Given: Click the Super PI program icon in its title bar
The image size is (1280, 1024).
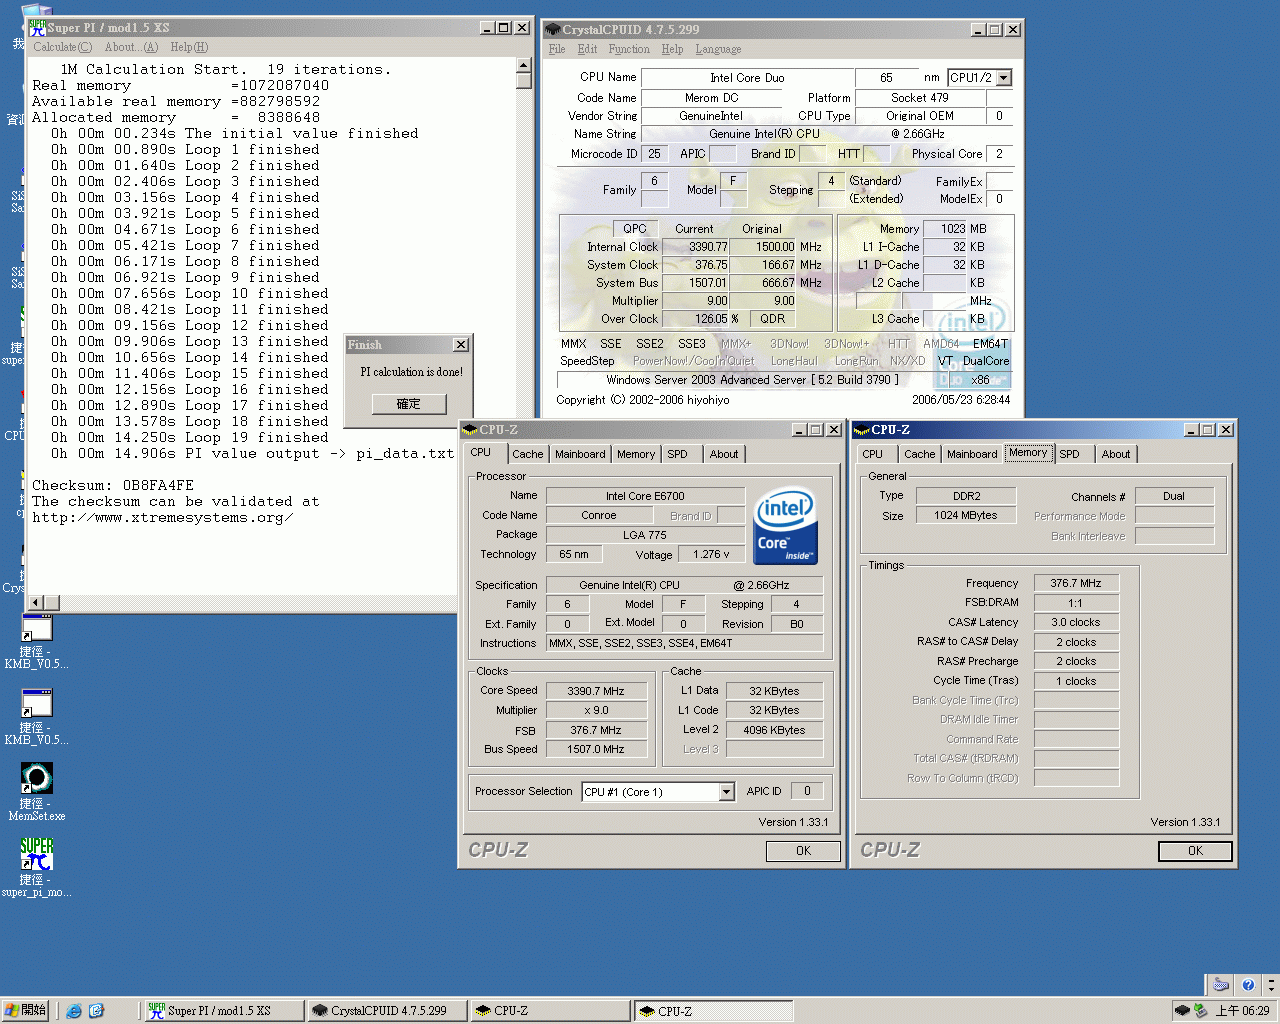Looking at the screenshot, I should 38,27.
